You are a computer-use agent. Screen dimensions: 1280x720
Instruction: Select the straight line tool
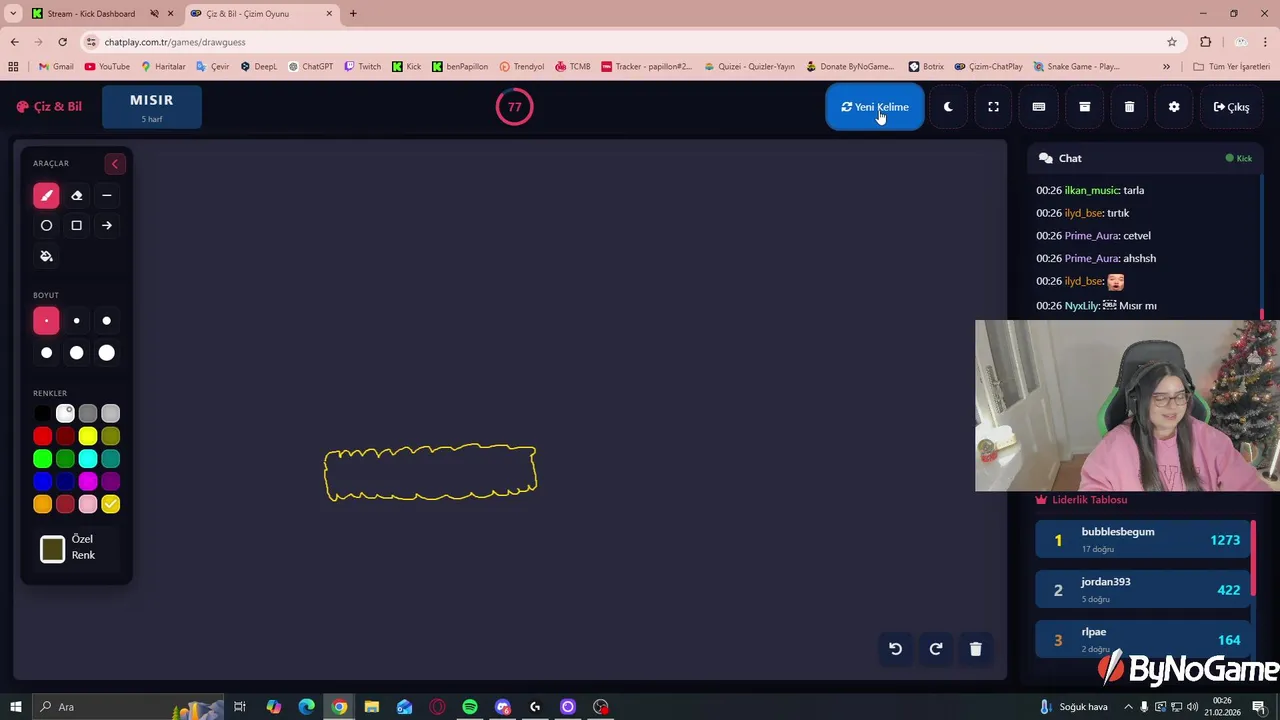107,196
